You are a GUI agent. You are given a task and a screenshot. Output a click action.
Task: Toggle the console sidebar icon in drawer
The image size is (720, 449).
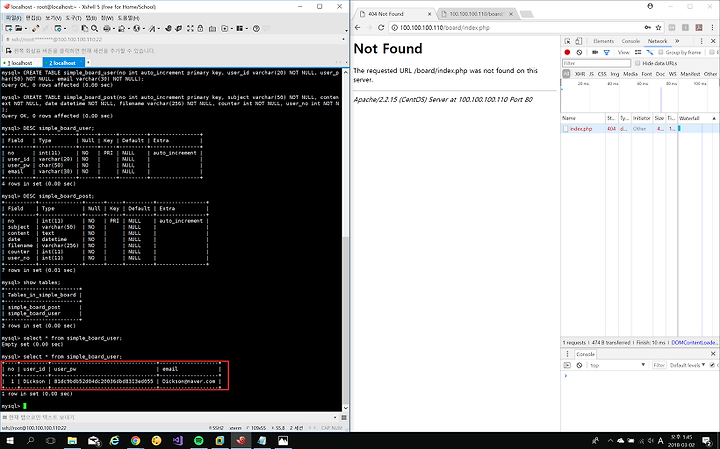click(x=568, y=365)
